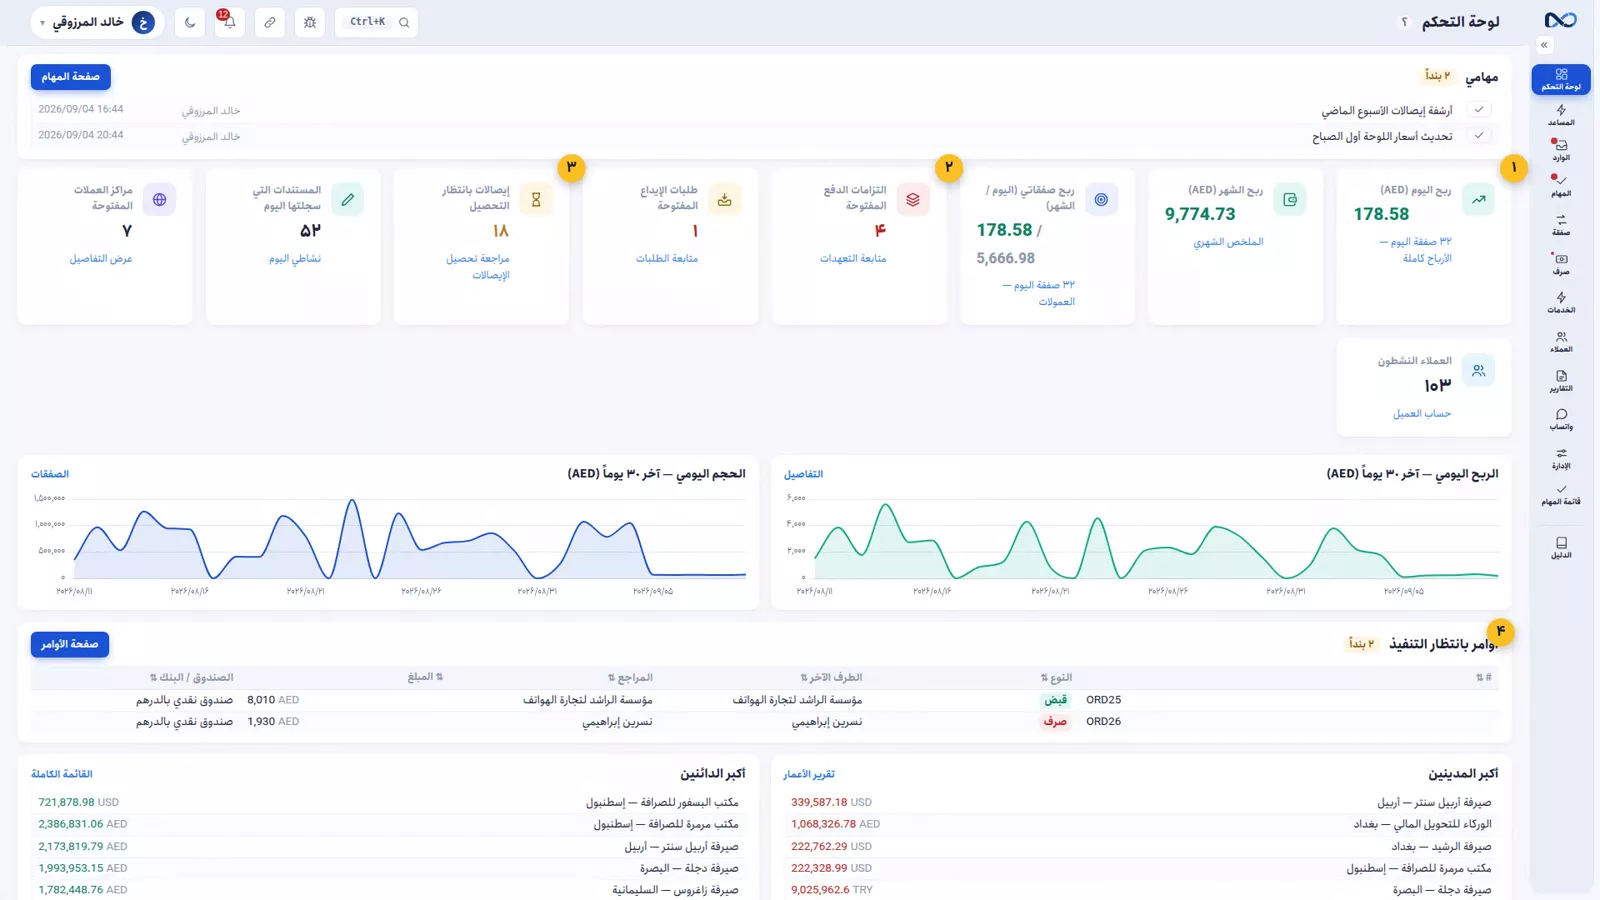The width and height of the screenshot is (1600, 900).
Task: Sort orders table by المراجع column
Action: pos(630,678)
